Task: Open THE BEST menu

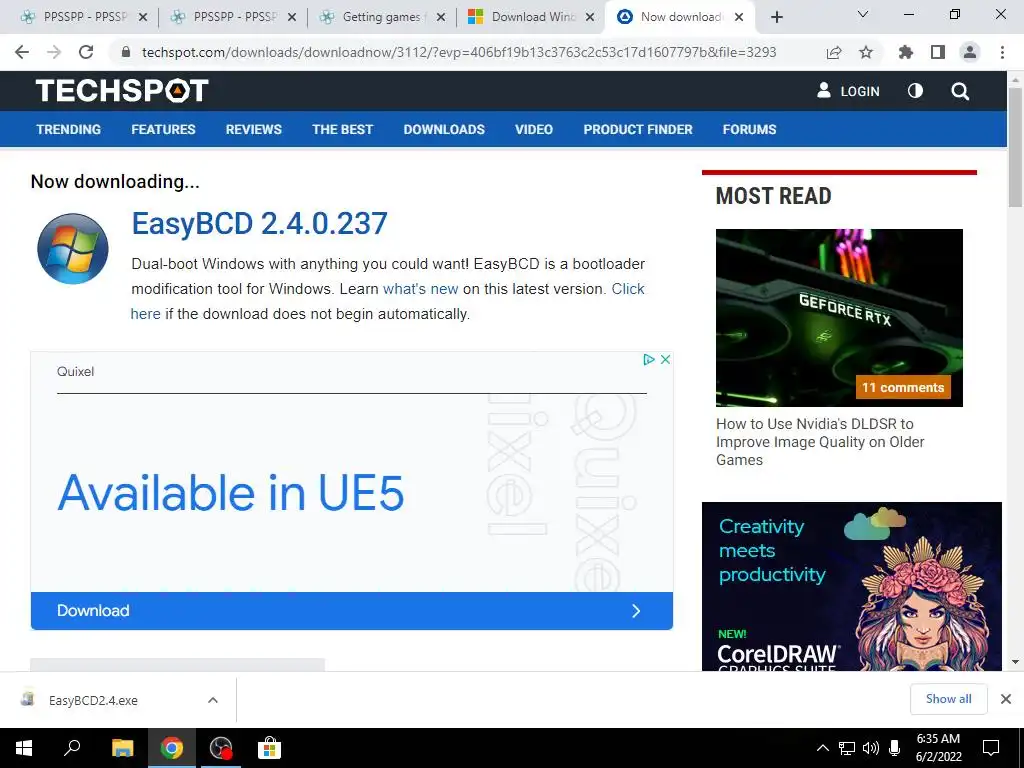Action: click(x=342, y=129)
